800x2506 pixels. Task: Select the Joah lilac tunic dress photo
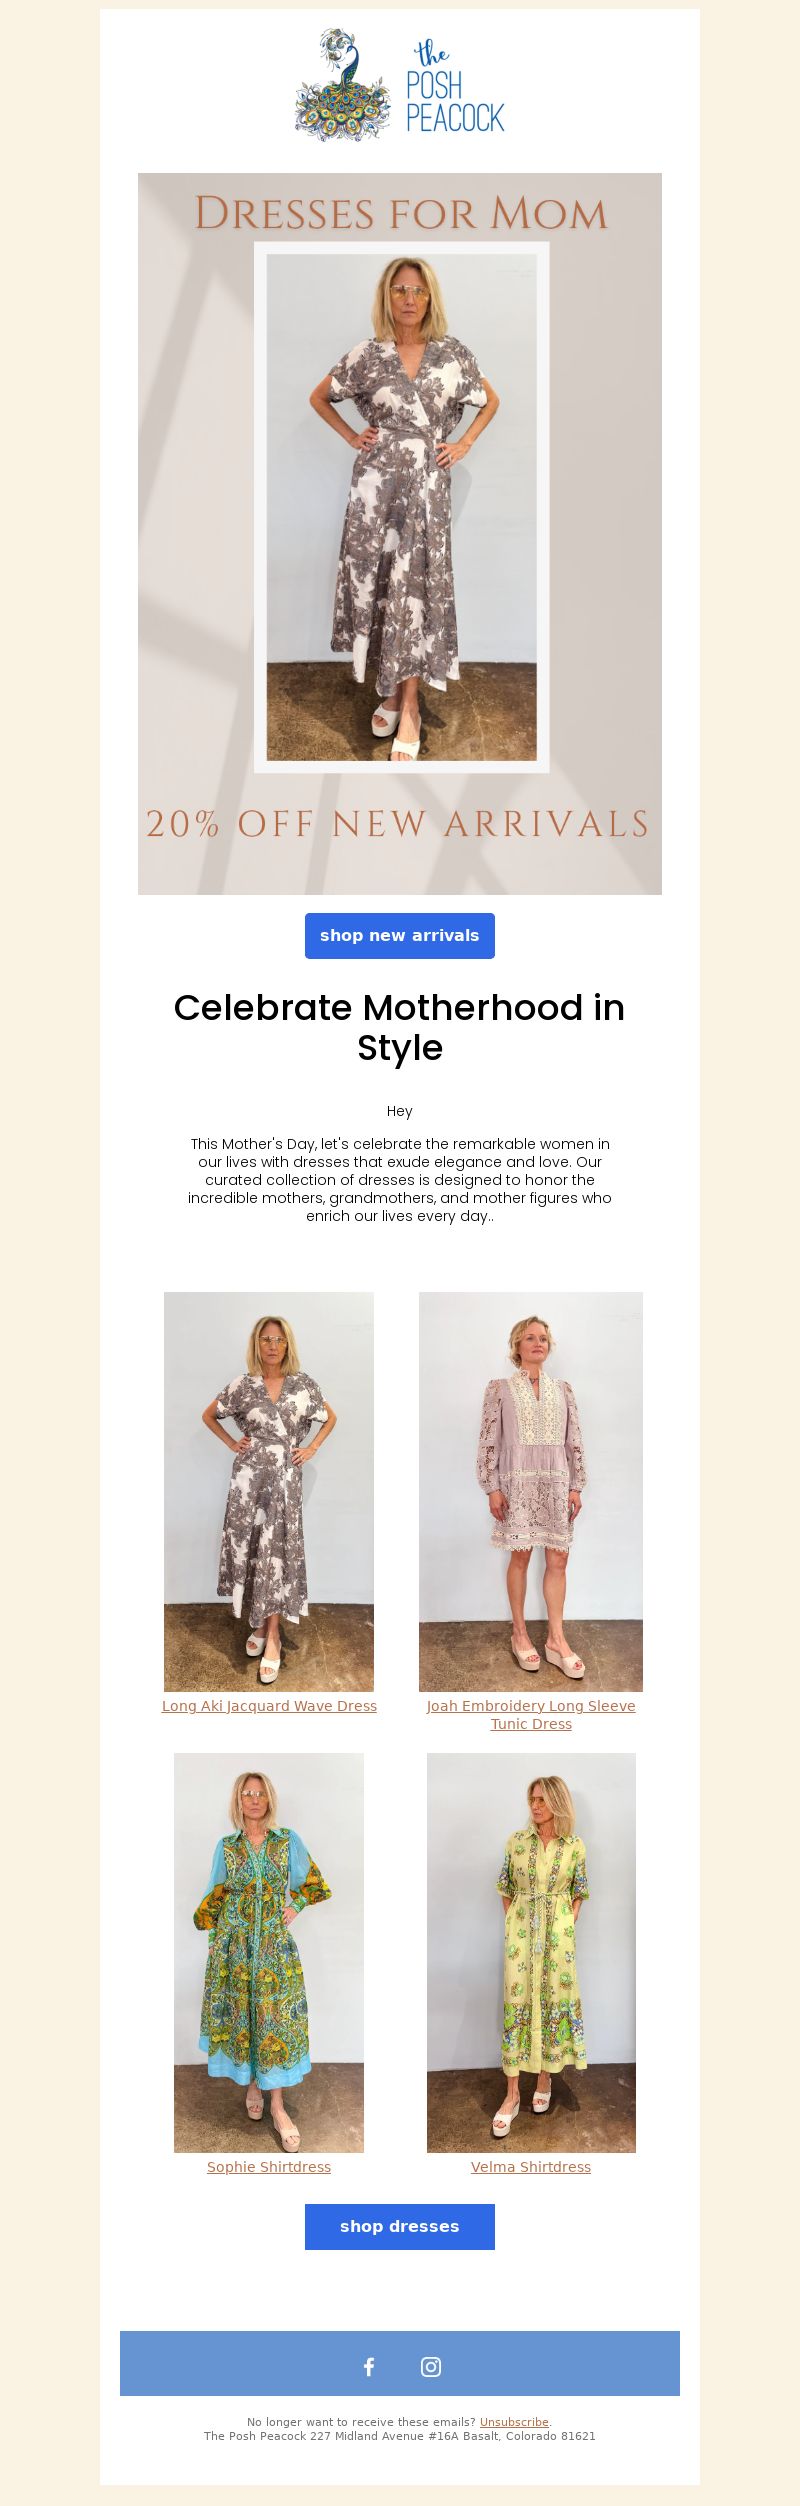(531, 1492)
